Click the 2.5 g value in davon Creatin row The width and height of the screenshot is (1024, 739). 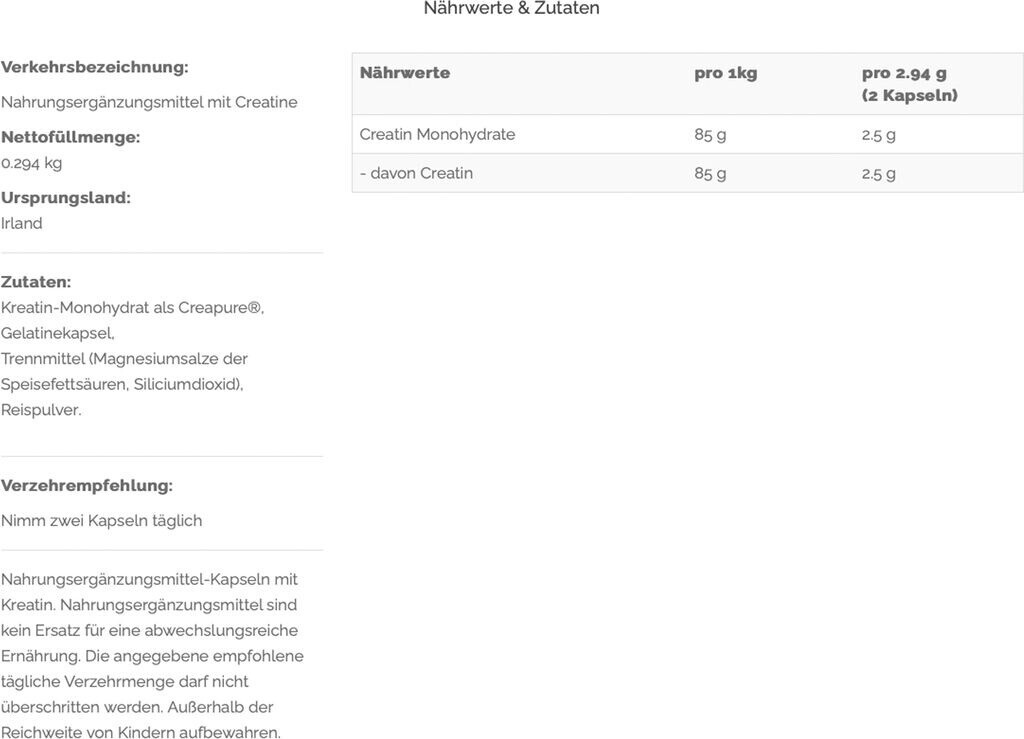click(x=878, y=174)
